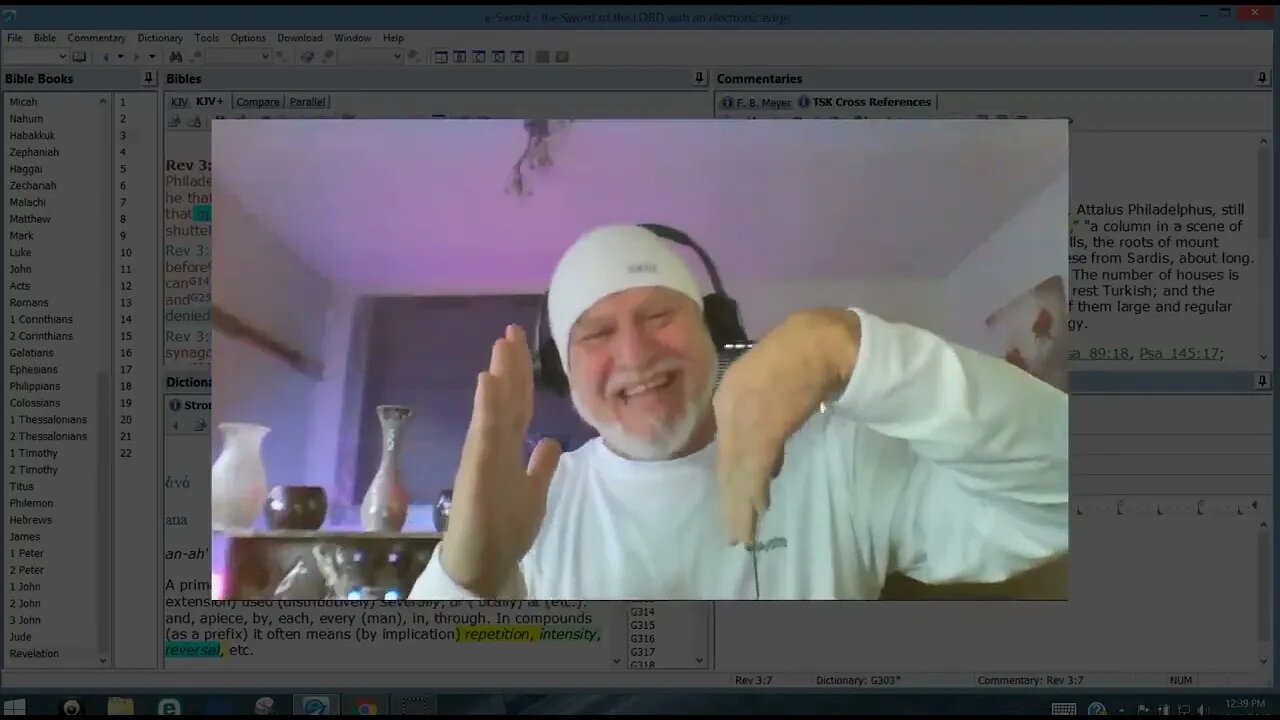Open Chrome from the taskbar
The width and height of the screenshot is (1280, 720).
coord(366,707)
